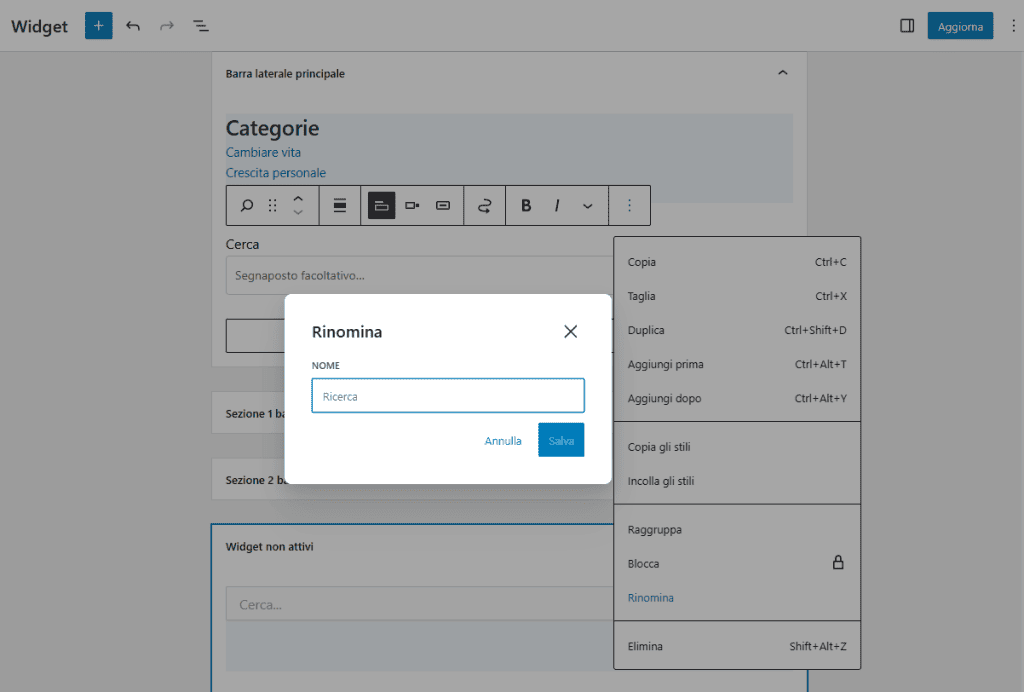Select Rinomina from the block menu
Viewport: 1024px width, 692px height.
pos(737,597)
